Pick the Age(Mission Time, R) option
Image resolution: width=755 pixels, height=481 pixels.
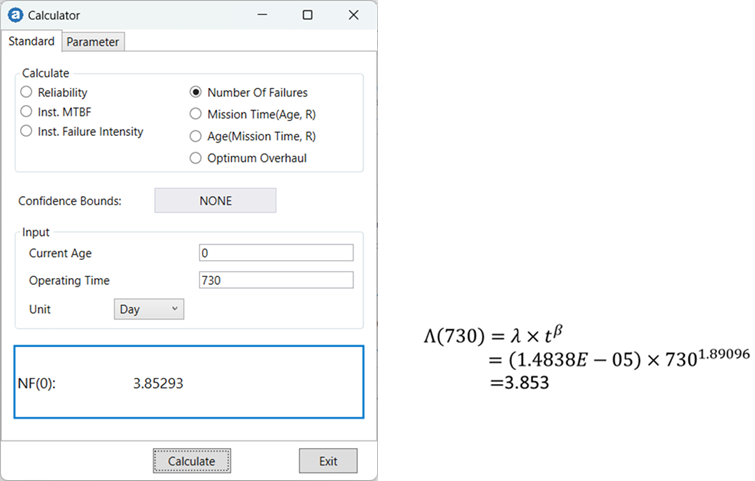pyautogui.click(x=196, y=136)
